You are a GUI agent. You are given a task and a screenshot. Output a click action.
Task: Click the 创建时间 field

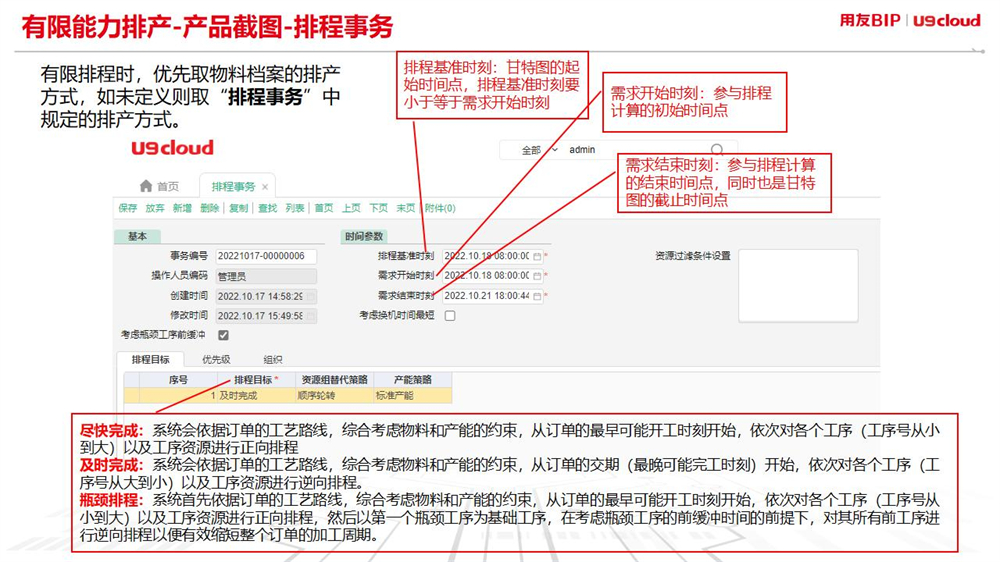point(266,296)
